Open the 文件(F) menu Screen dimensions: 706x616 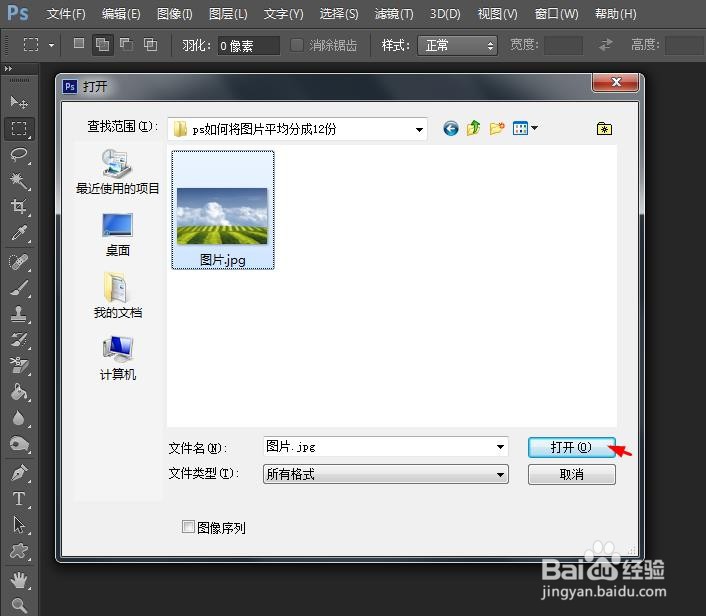[x=66, y=14]
